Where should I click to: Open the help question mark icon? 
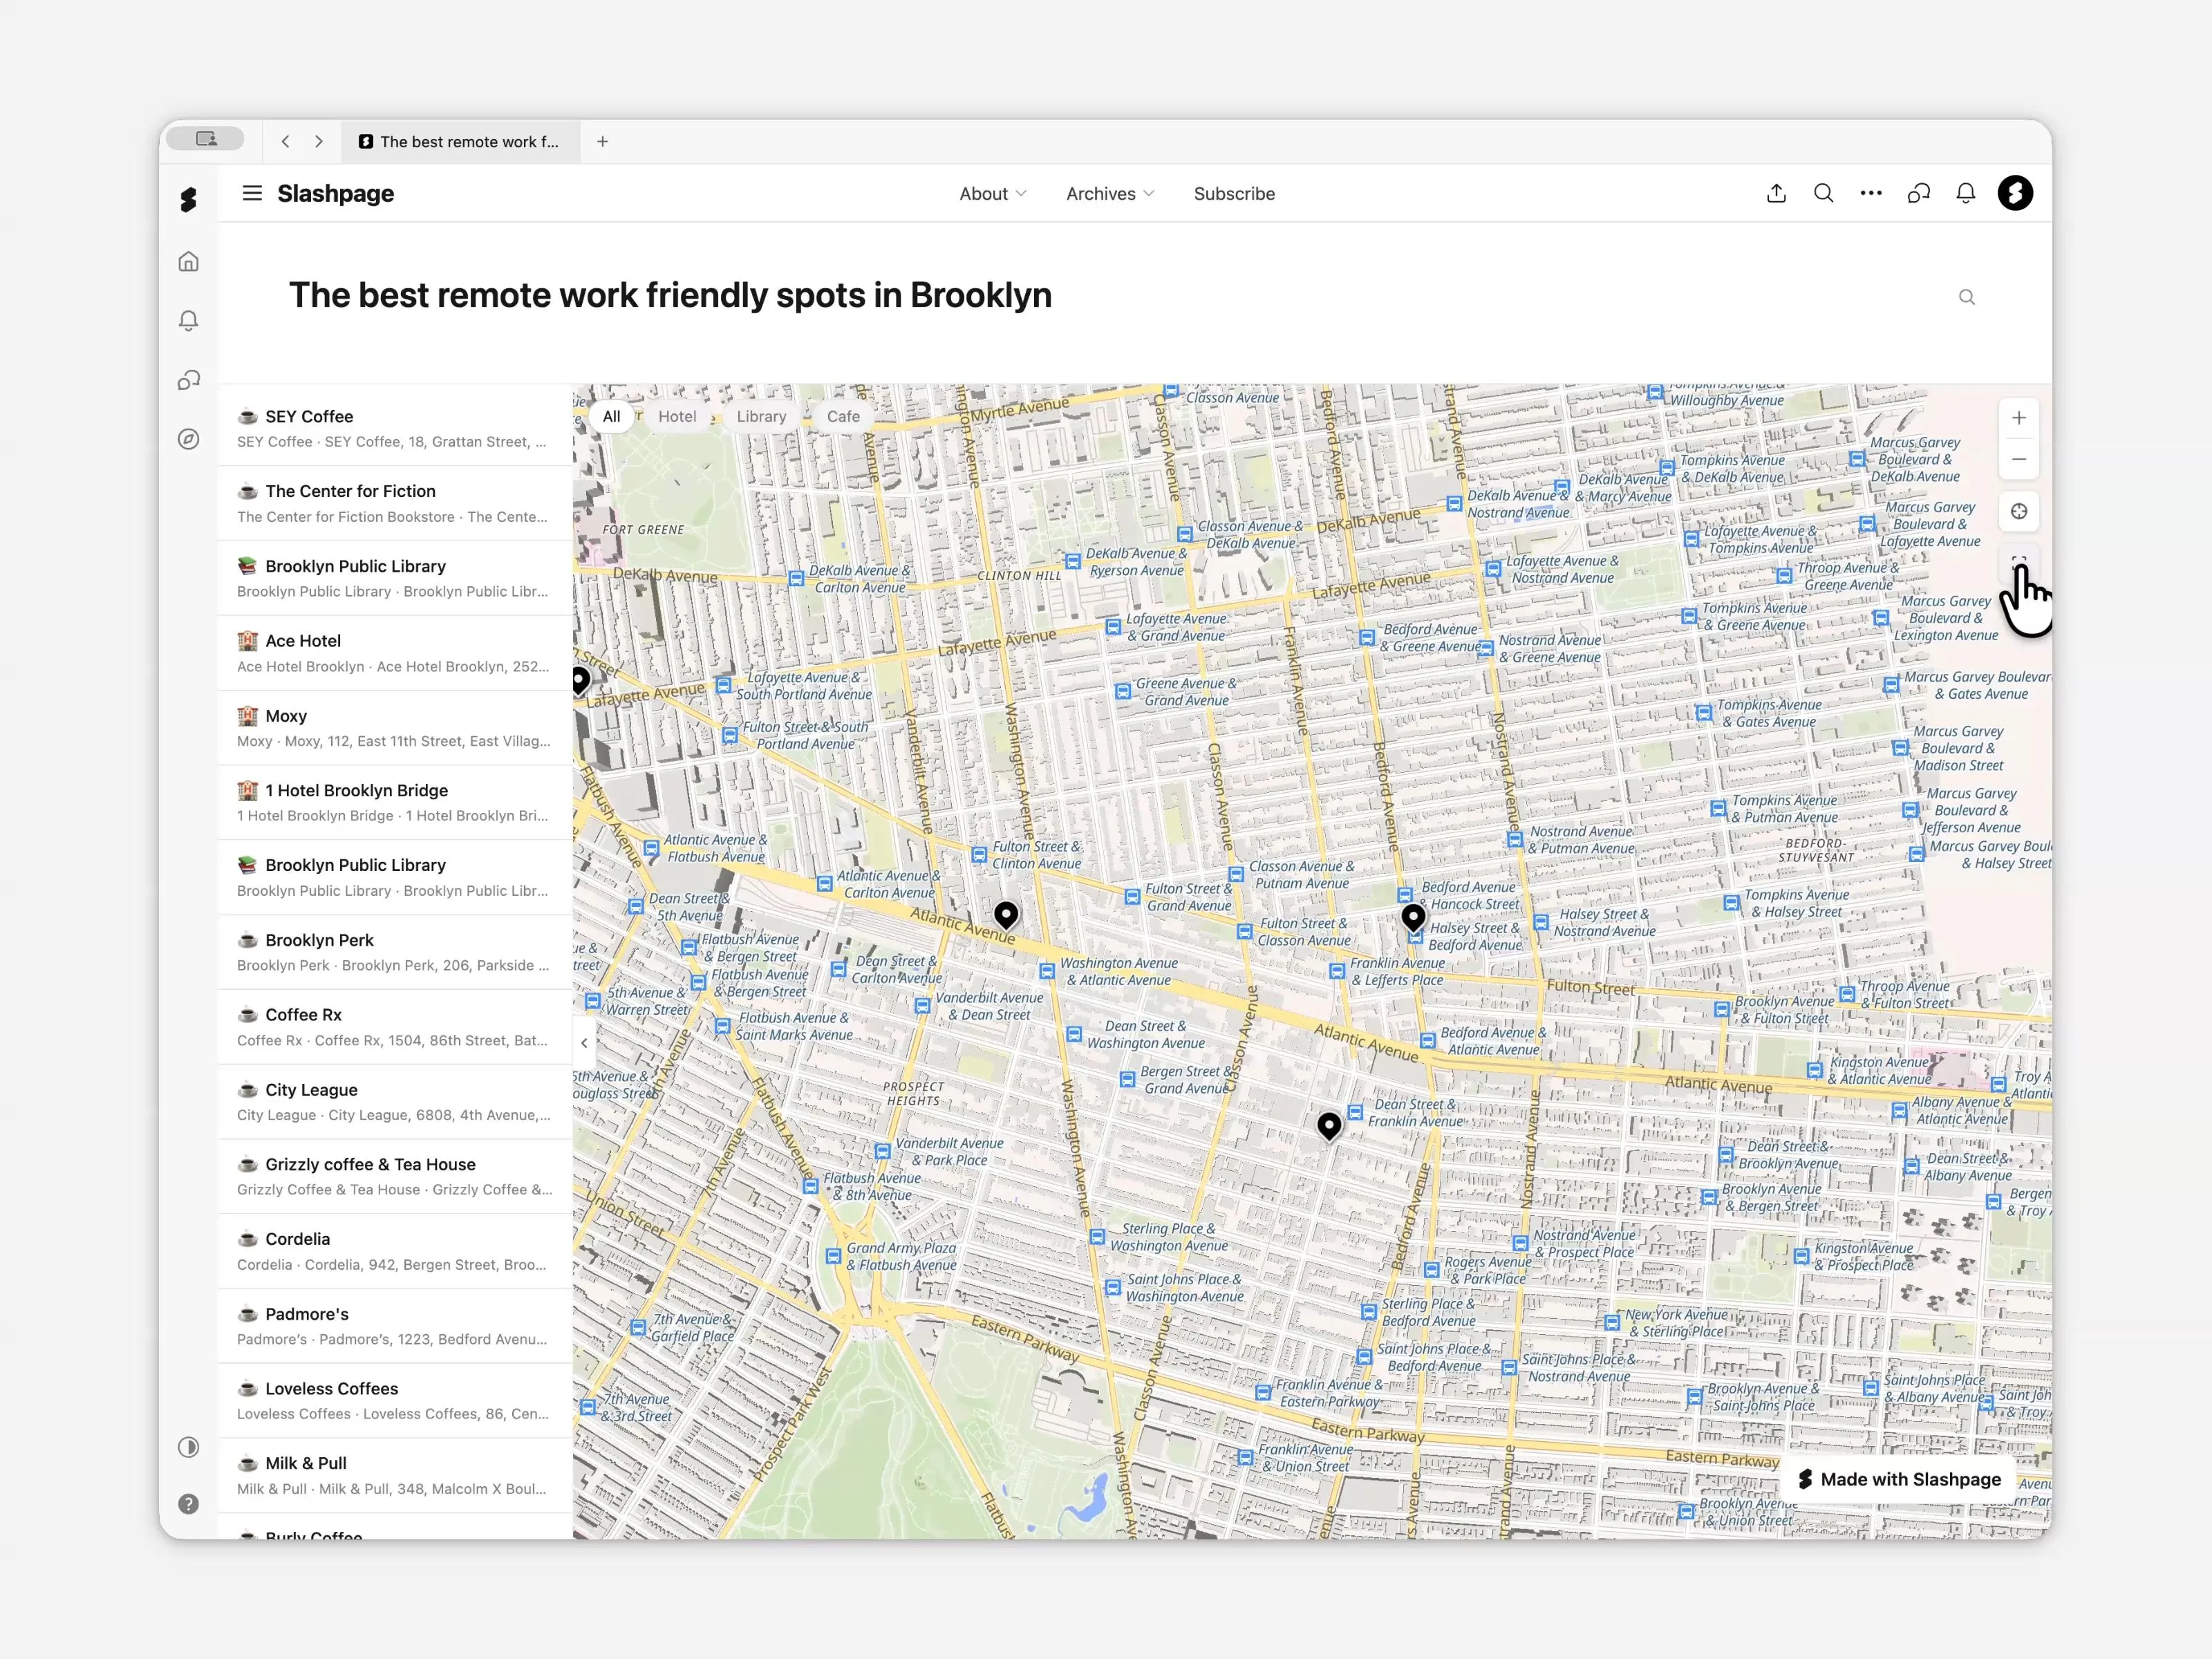click(x=189, y=1504)
